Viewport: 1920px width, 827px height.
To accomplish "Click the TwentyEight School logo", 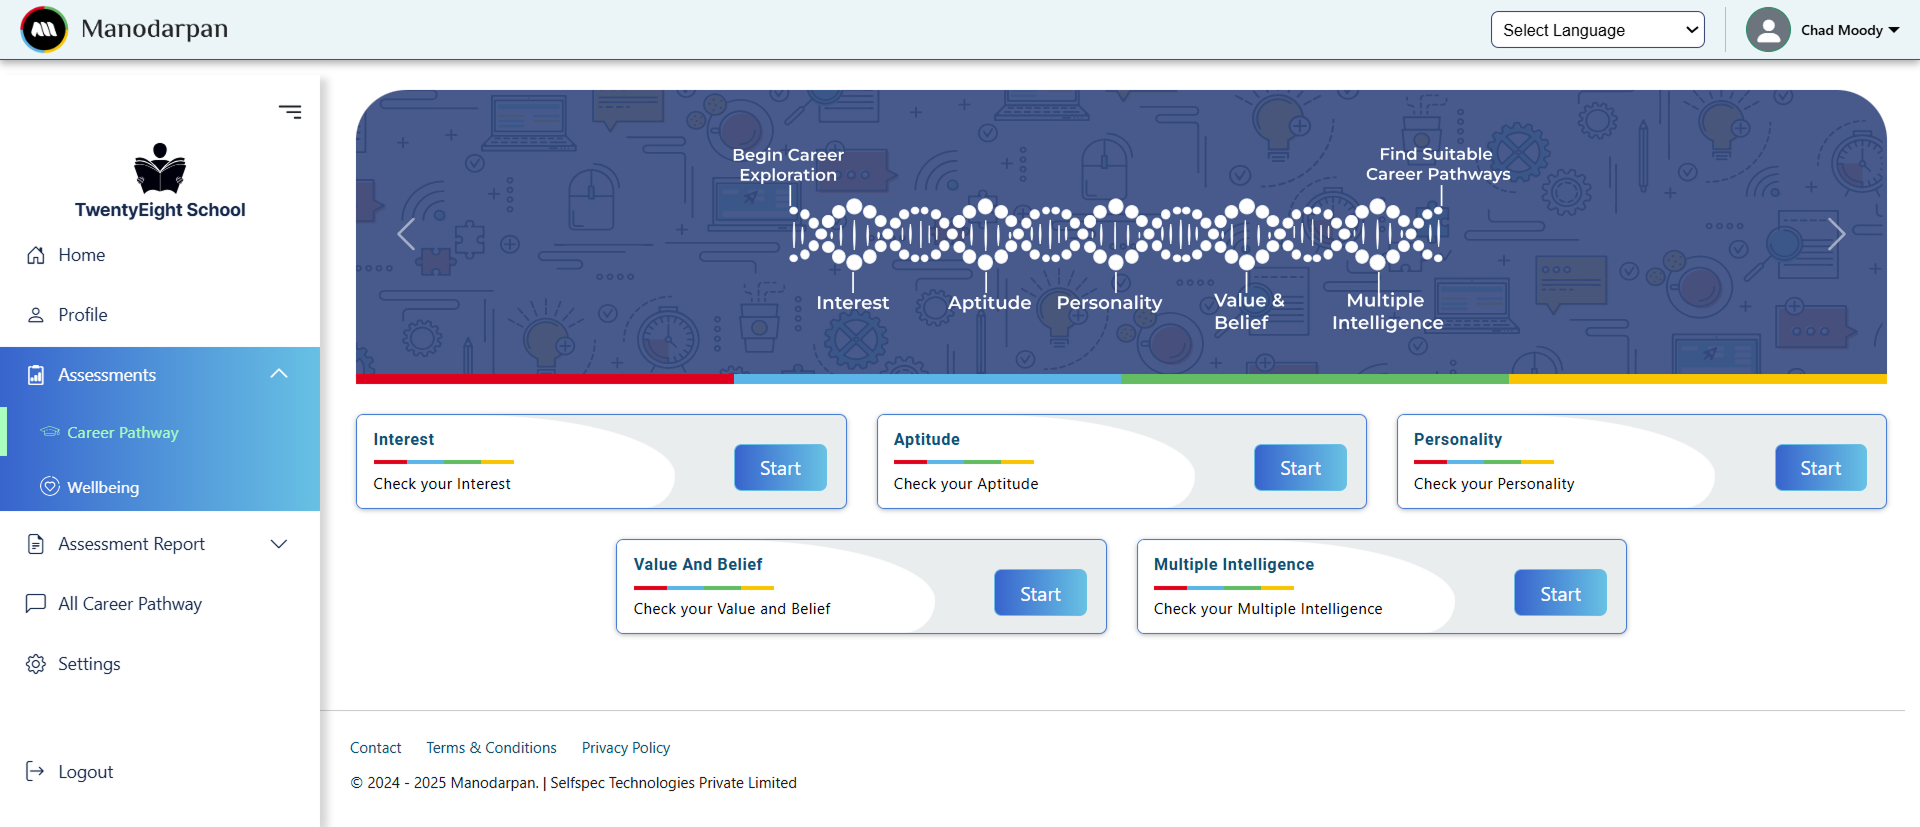I will pyautogui.click(x=160, y=169).
